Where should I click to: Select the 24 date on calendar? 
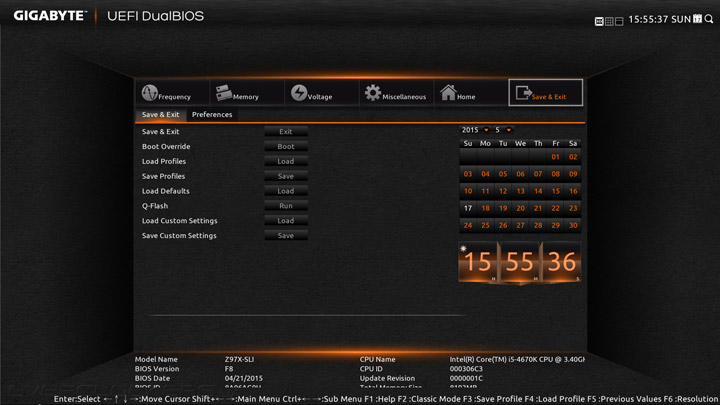coord(468,225)
